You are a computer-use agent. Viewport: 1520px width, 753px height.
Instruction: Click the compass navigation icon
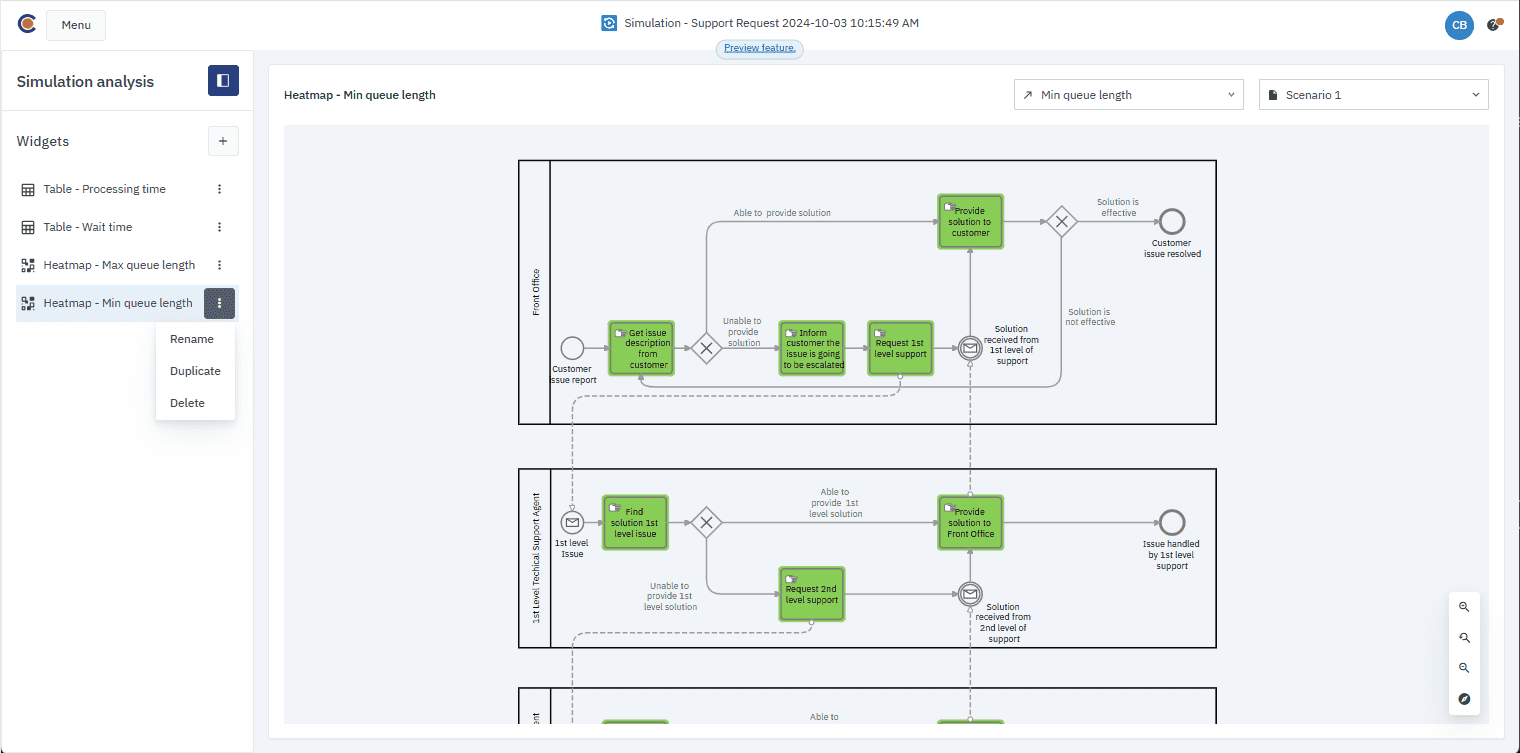pyautogui.click(x=1464, y=699)
